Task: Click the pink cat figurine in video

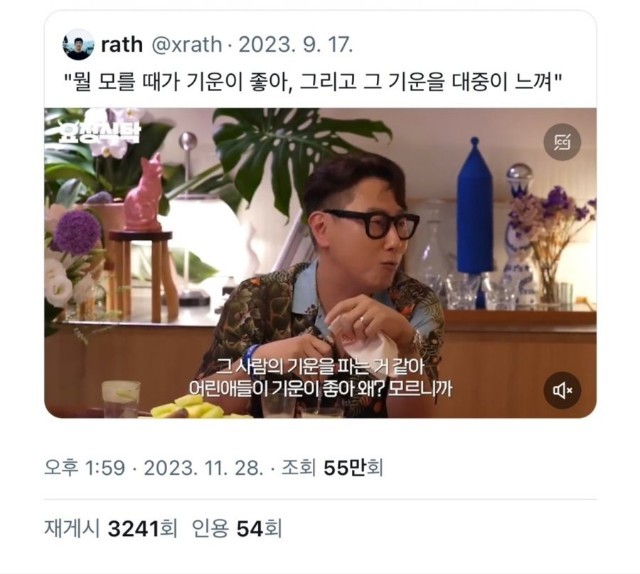Action: pos(143,194)
